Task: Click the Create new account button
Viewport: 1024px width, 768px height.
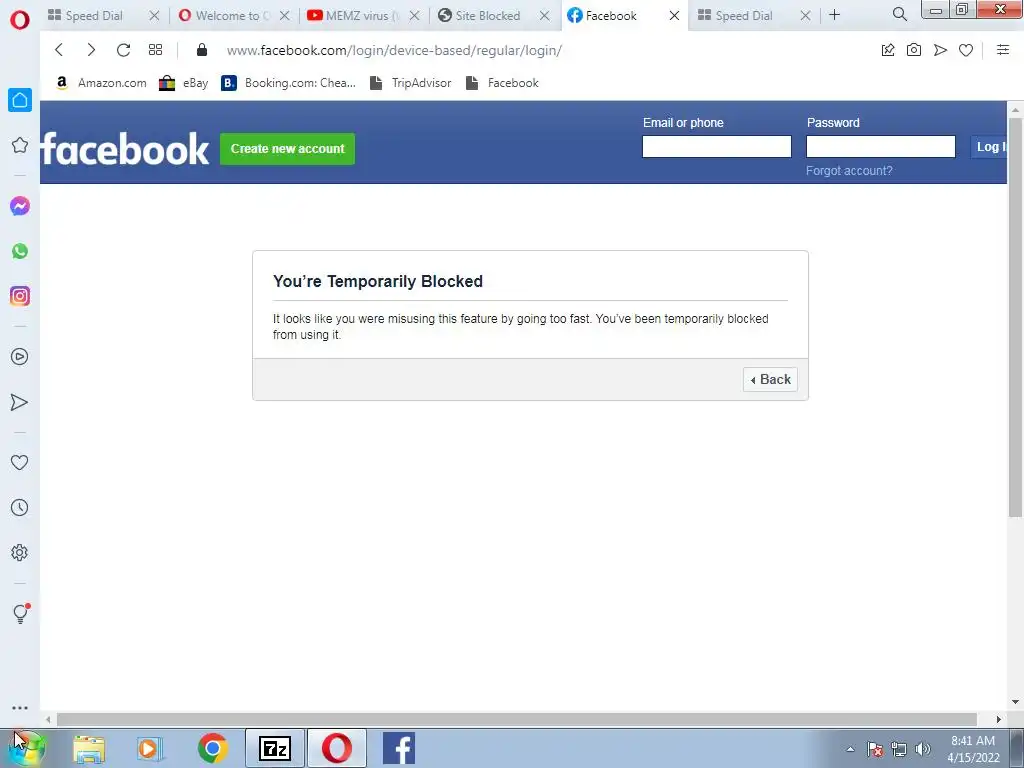Action: pyautogui.click(x=287, y=149)
